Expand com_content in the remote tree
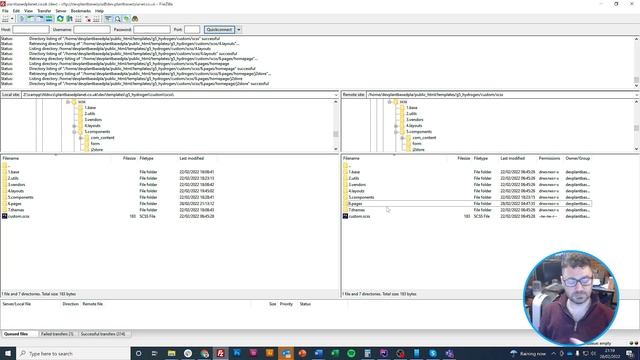The image size is (640, 360). tap(402, 138)
